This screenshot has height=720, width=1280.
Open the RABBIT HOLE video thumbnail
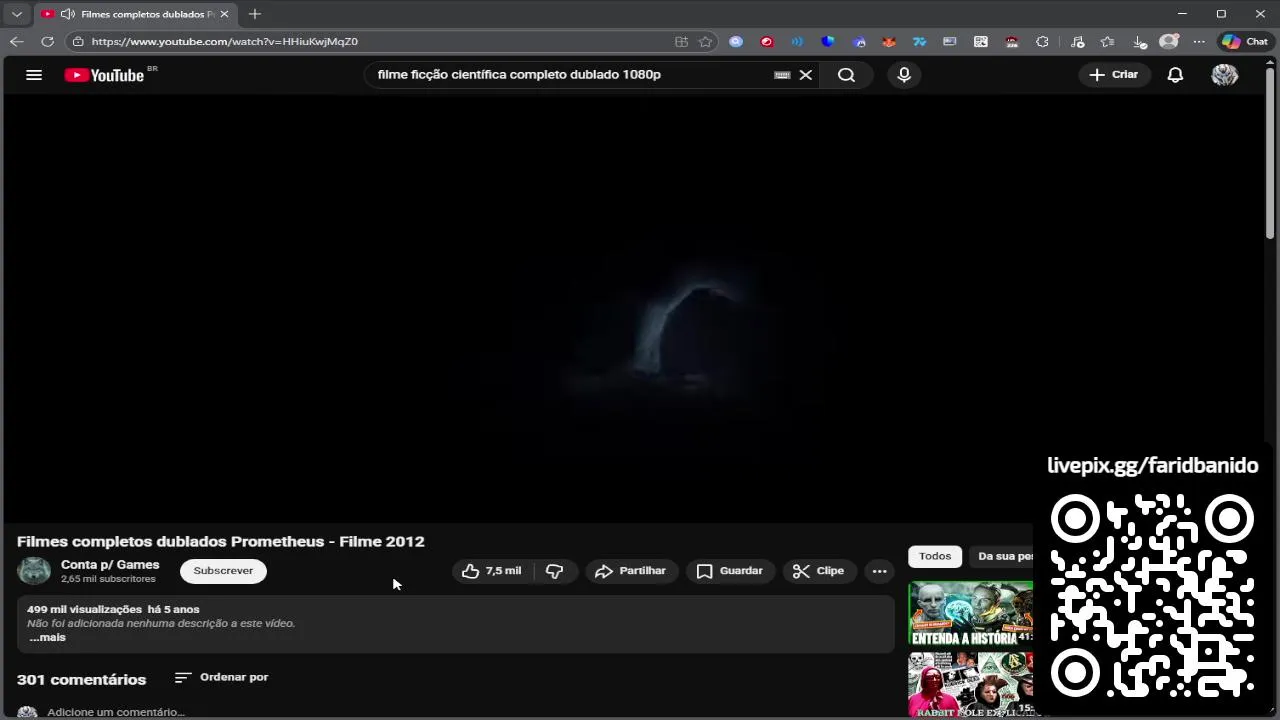[971, 684]
